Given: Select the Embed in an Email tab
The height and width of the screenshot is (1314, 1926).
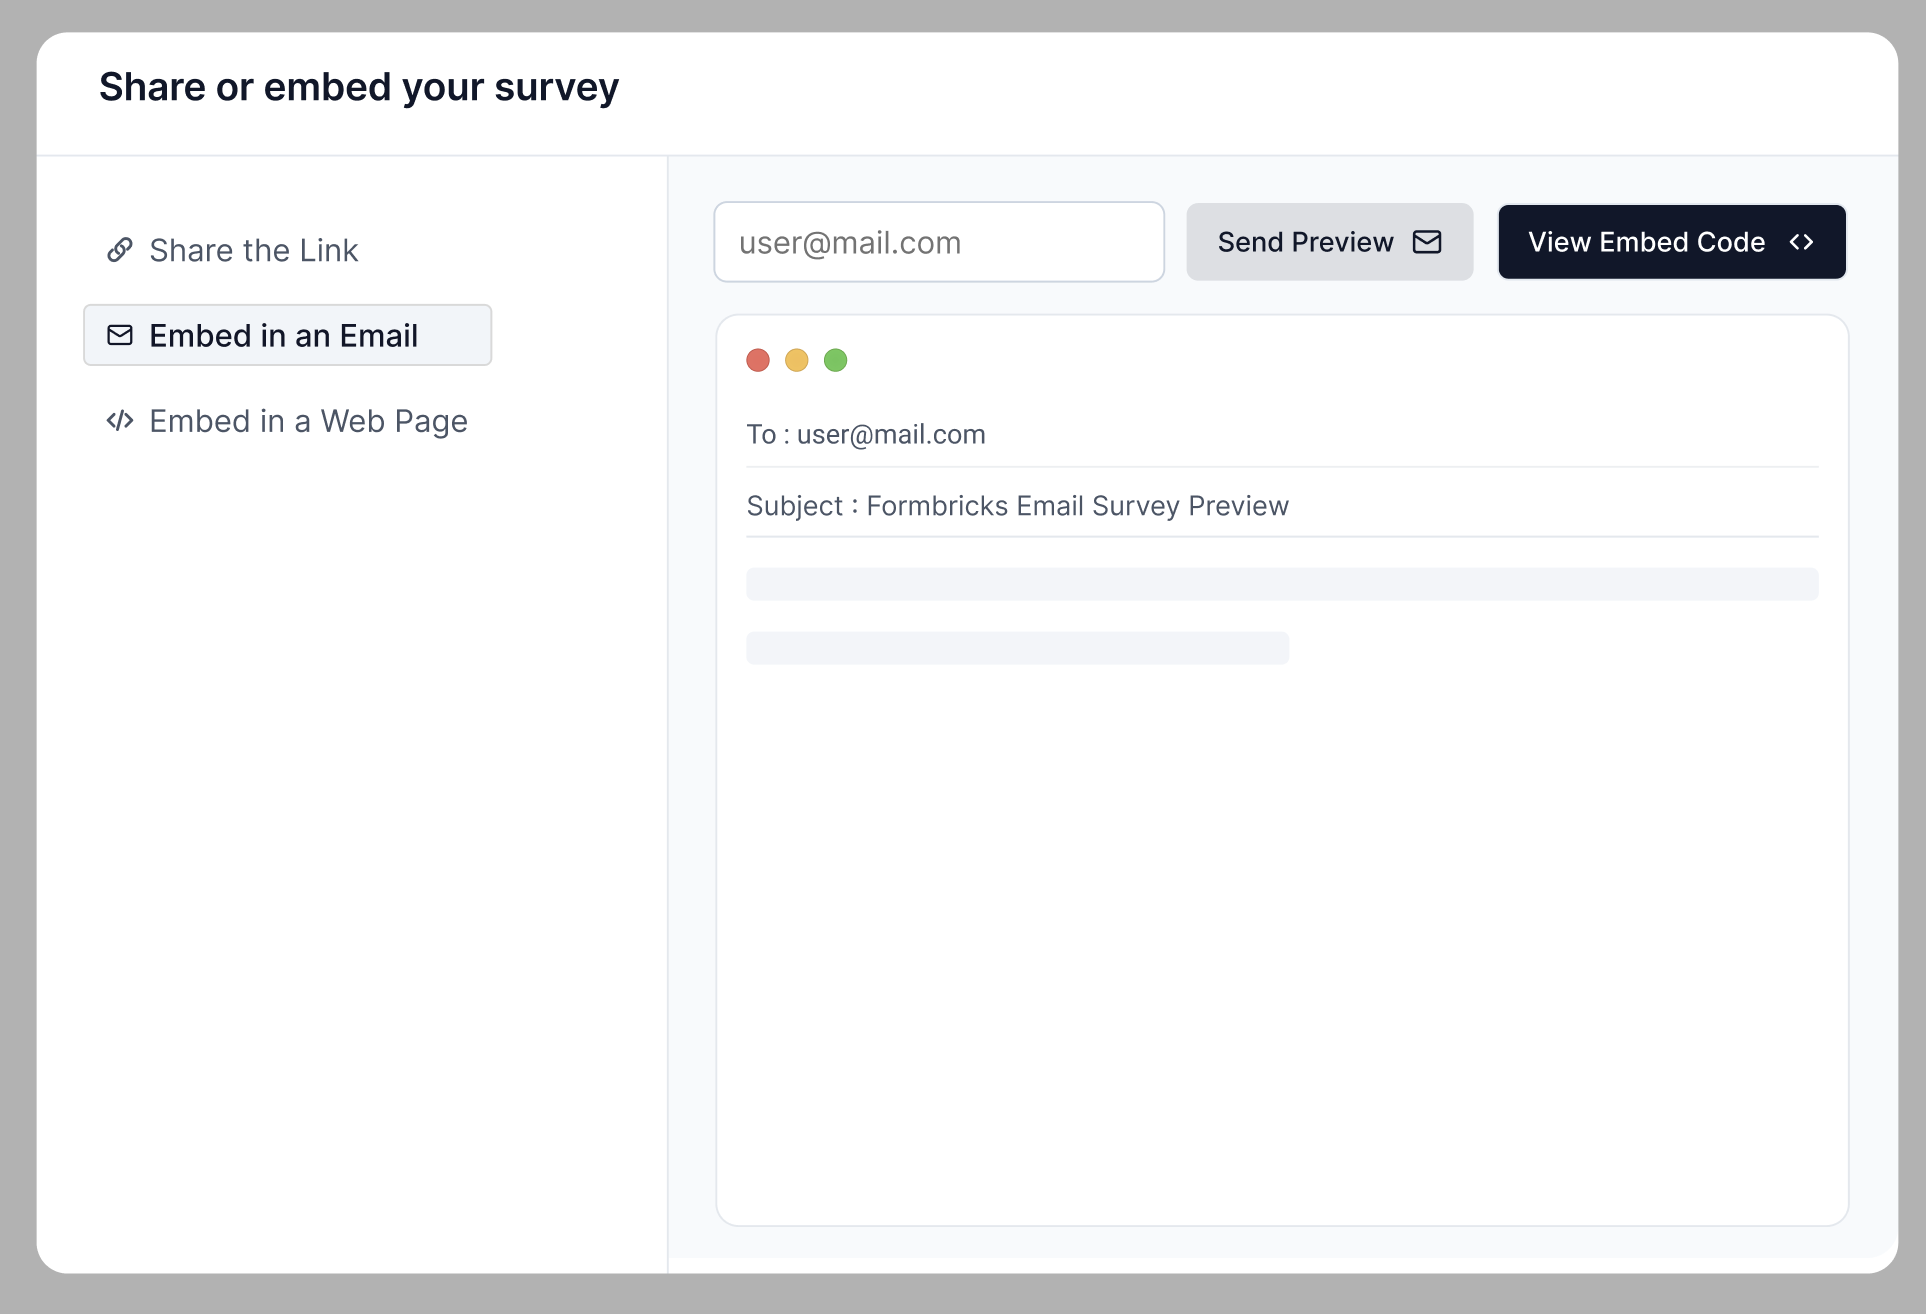Looking at the screenshot, I should 283,335.
